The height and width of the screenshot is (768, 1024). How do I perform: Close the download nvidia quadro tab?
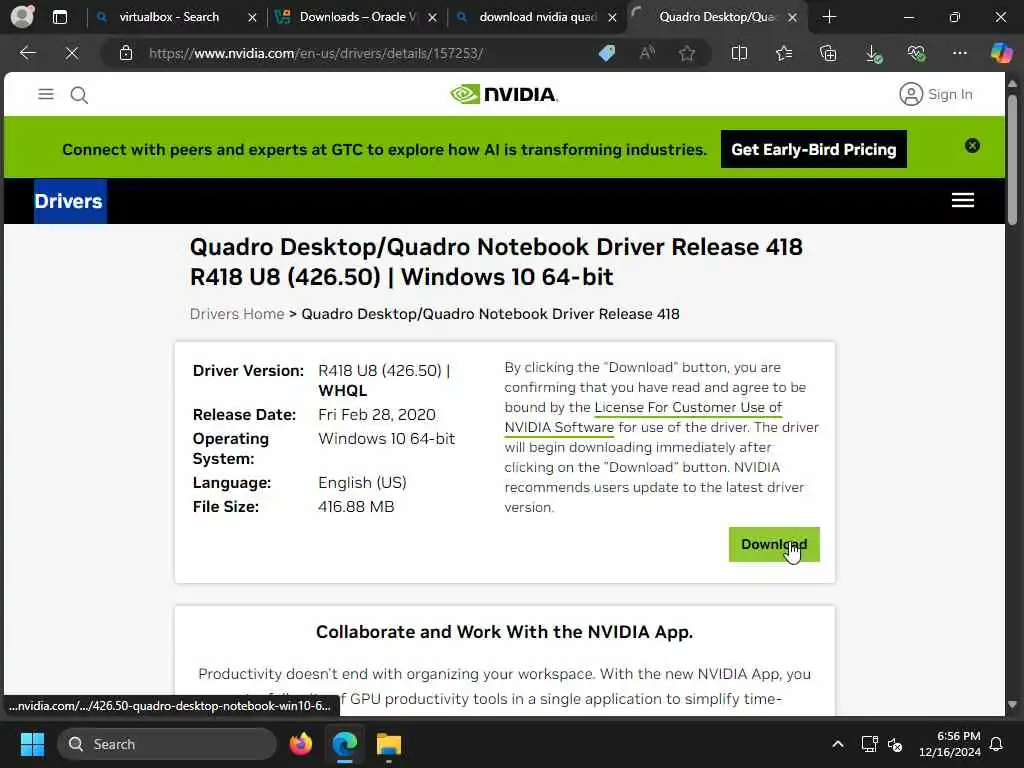pyautogui.click(x=612, y=18)
